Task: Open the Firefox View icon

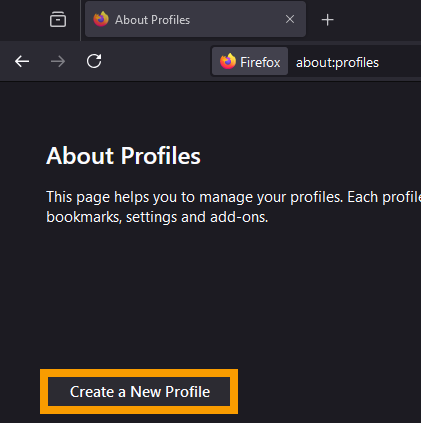Action: 58,19
